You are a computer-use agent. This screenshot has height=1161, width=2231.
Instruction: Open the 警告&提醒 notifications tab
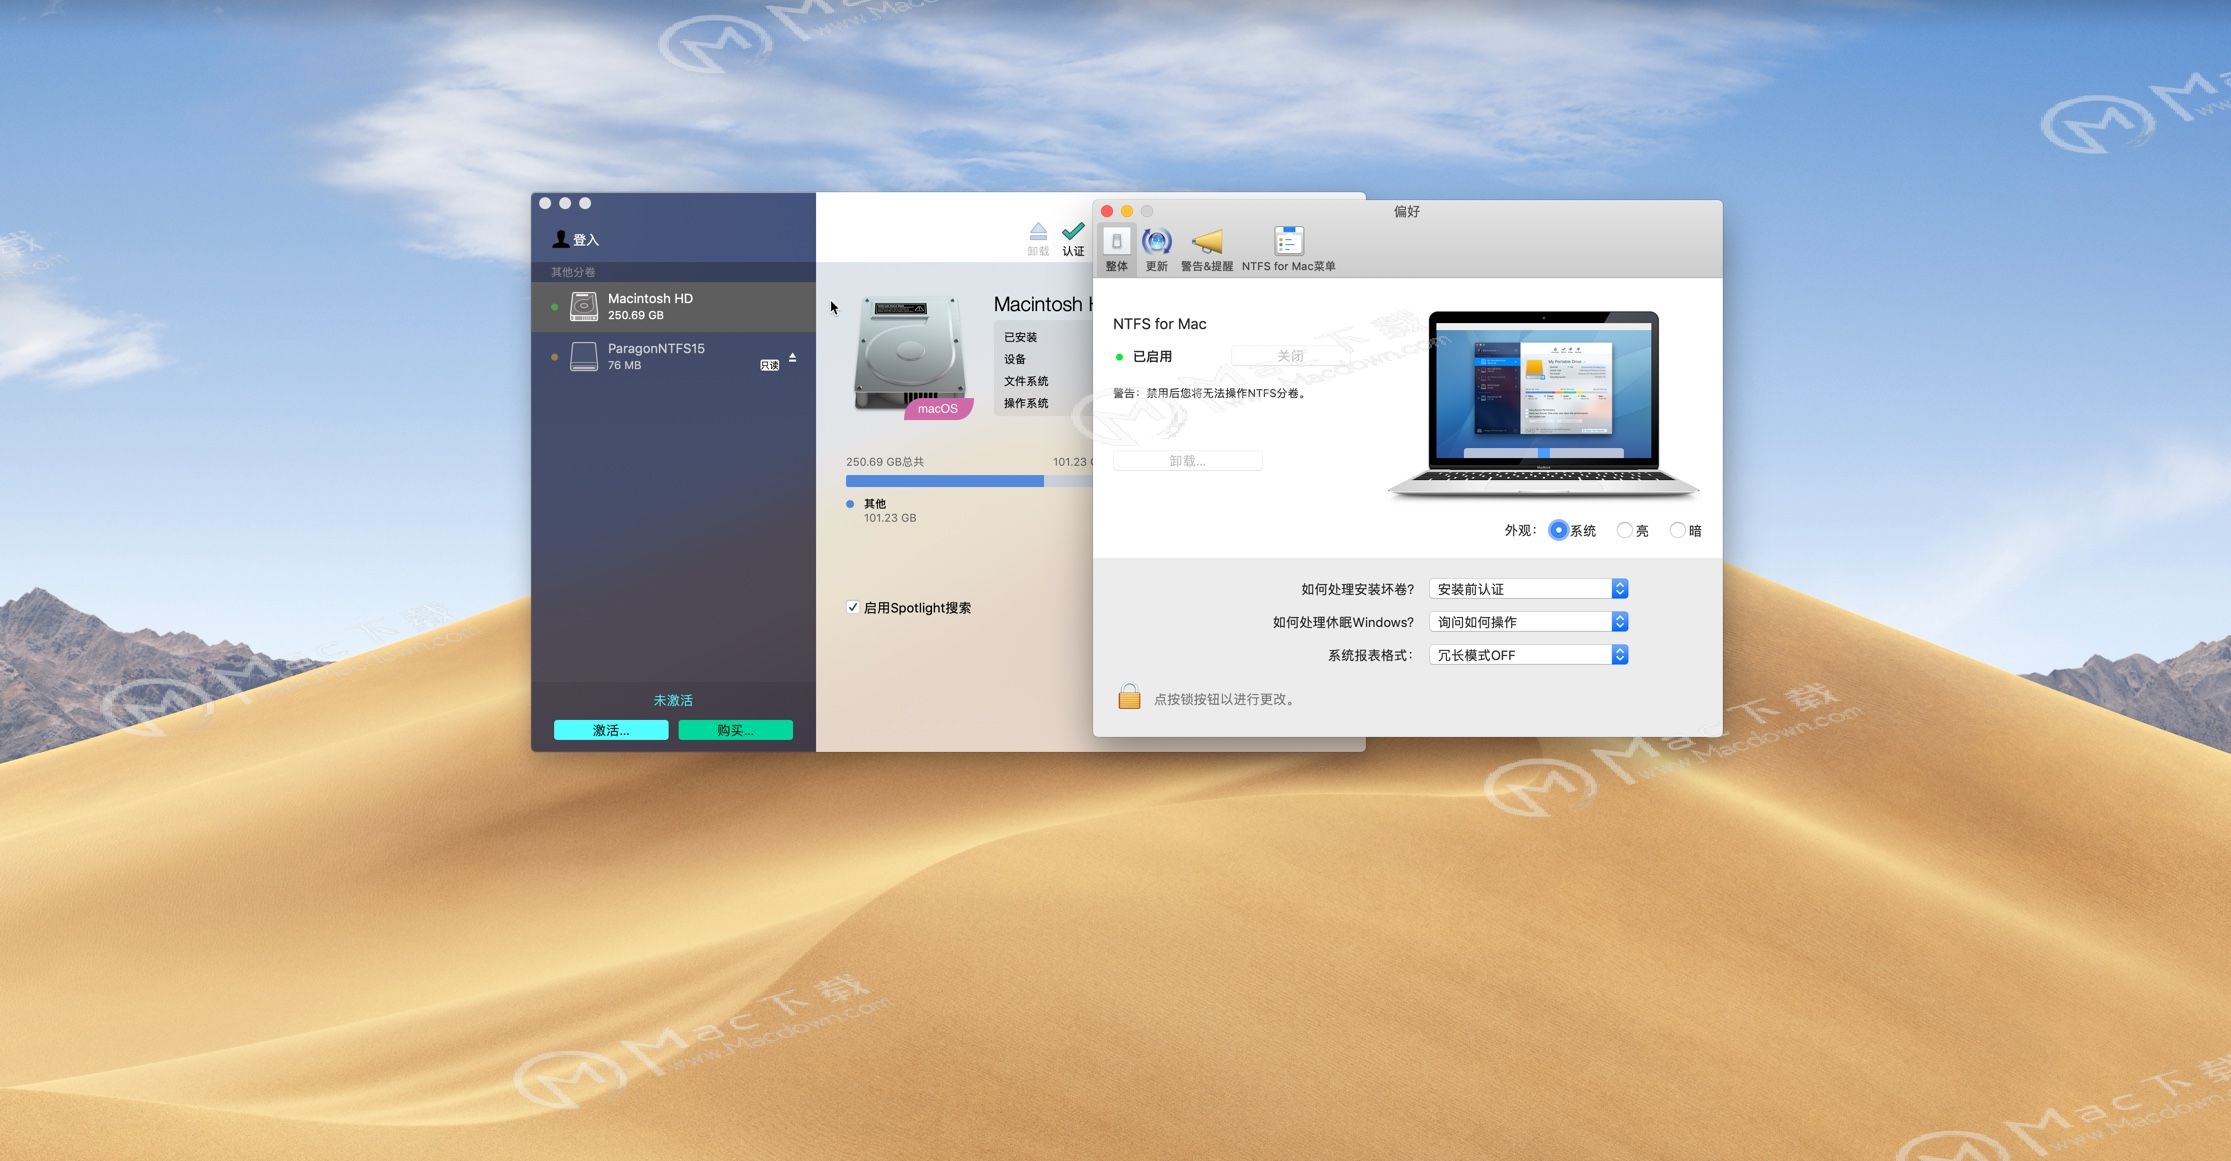coord(1207,249)
